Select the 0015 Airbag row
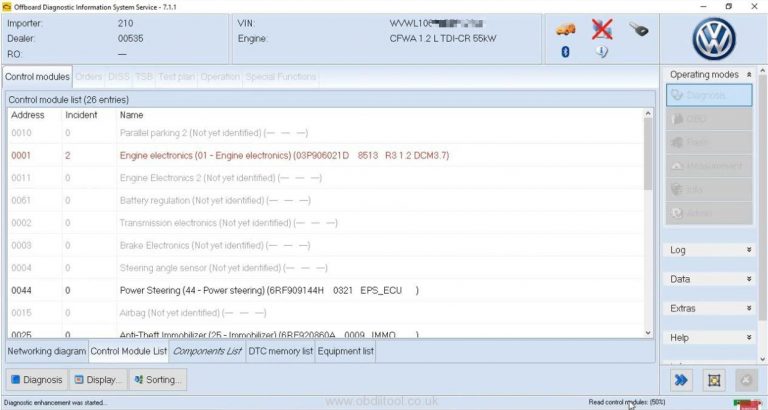 click(325, 313)
